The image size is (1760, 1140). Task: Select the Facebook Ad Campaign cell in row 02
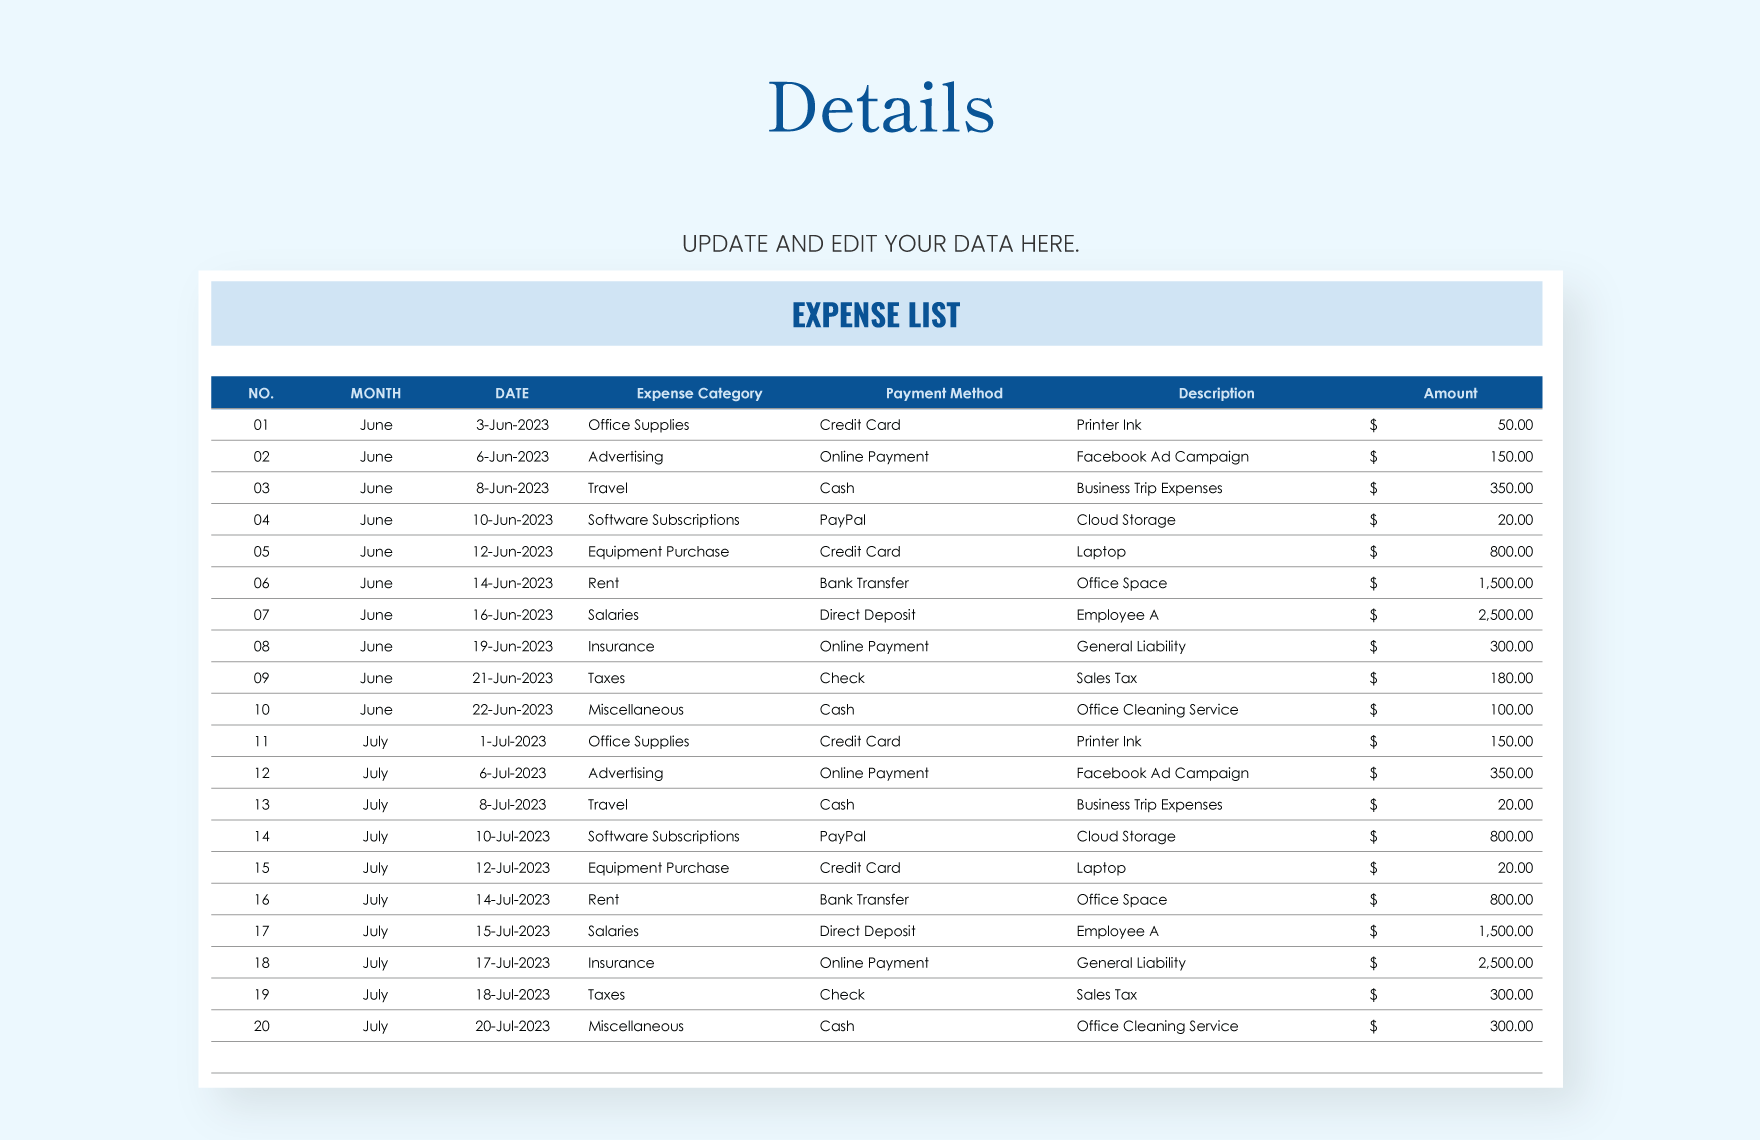coord(1161,456)
